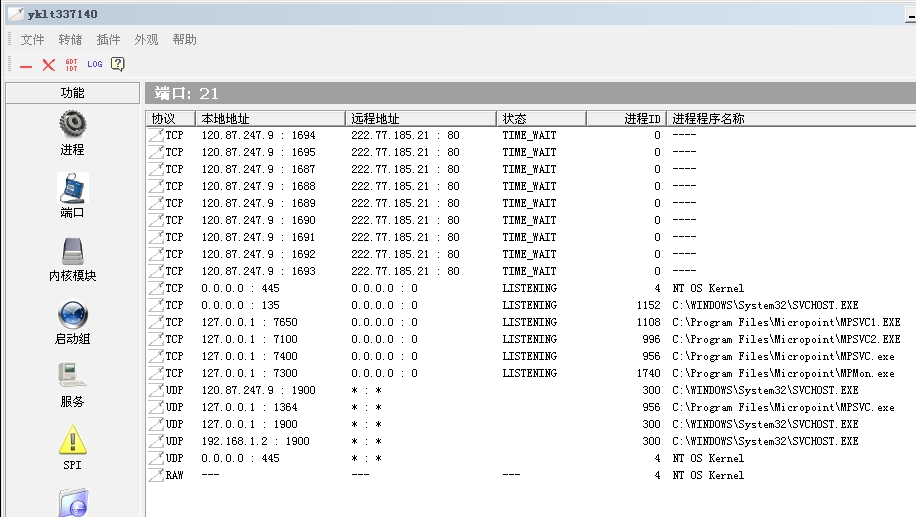Open the 文件 menu
Viewport: 916px width, 517px height.
point(32,40)
